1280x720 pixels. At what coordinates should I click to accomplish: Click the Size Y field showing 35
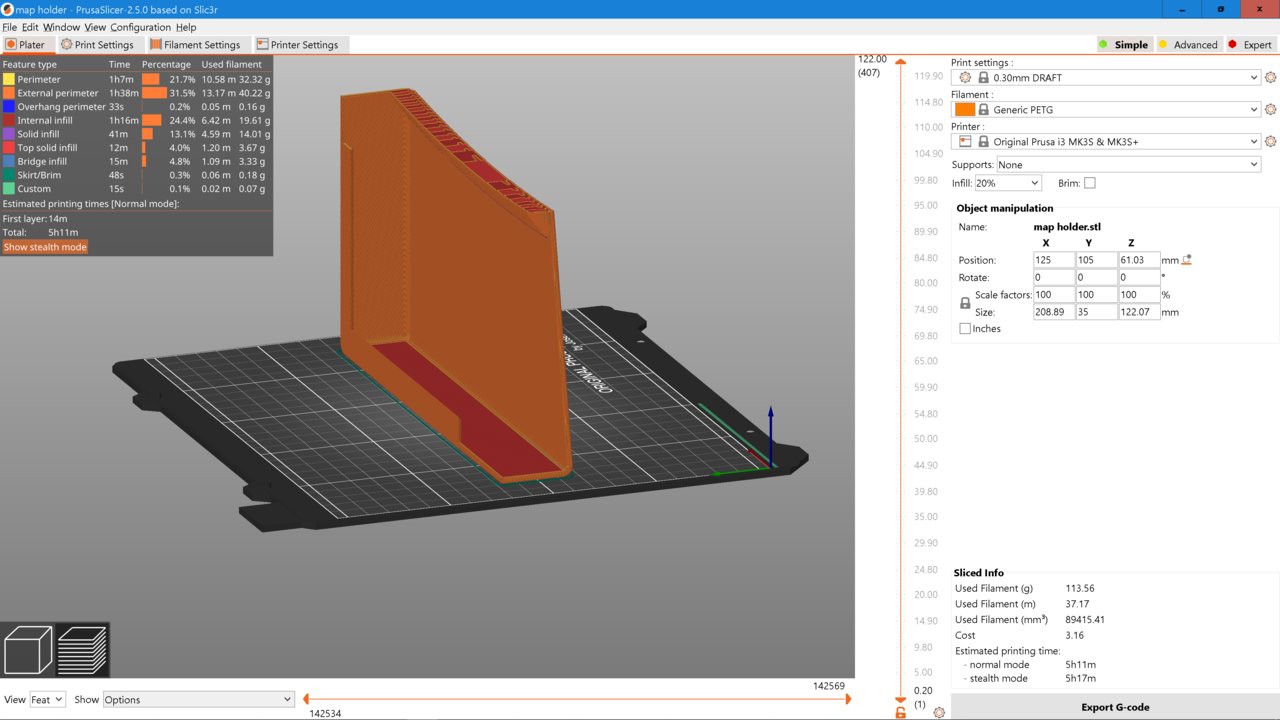pyautogui.click(x=1096, y=312)
